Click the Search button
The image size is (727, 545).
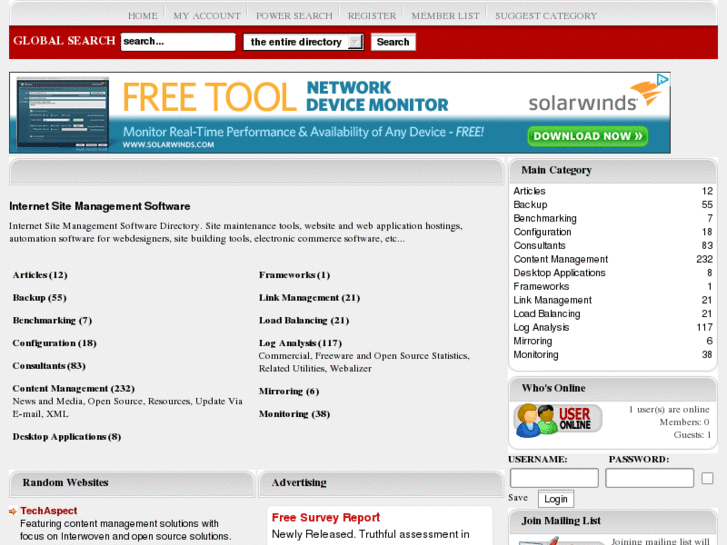pos(393,42)
